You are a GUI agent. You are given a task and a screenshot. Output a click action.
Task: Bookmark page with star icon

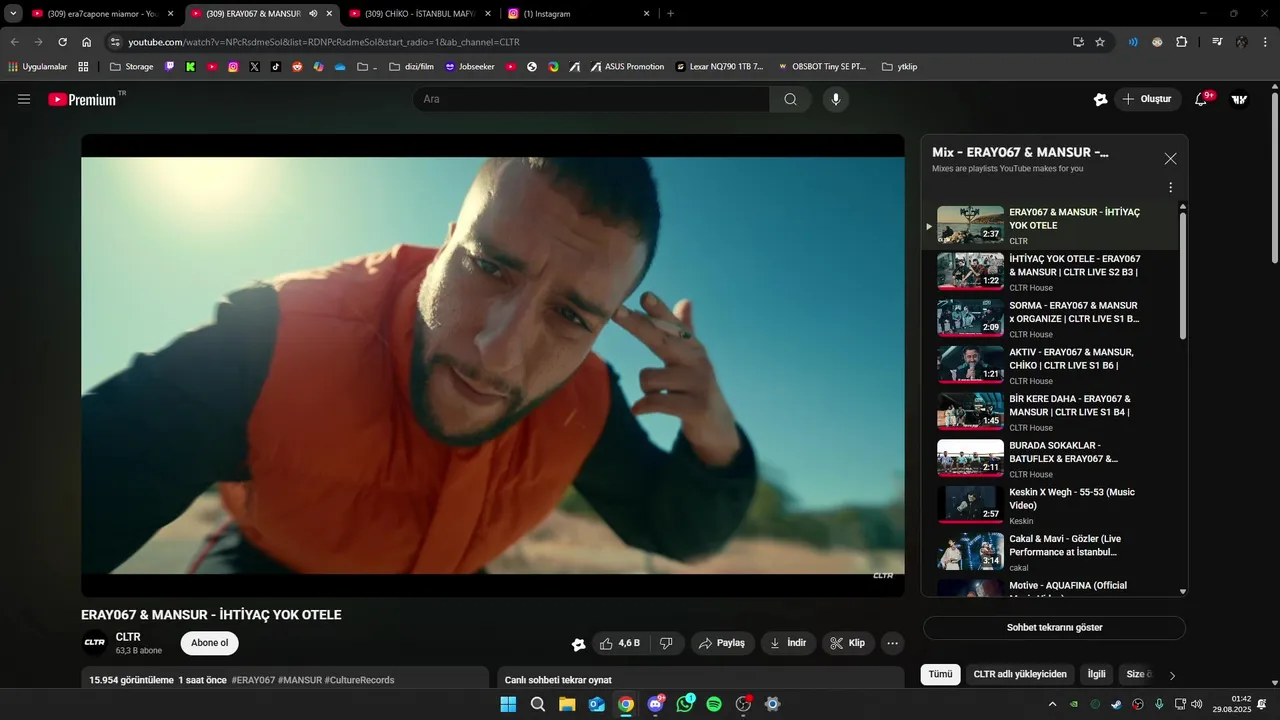pyautogui.click(x=1100, y=42)
